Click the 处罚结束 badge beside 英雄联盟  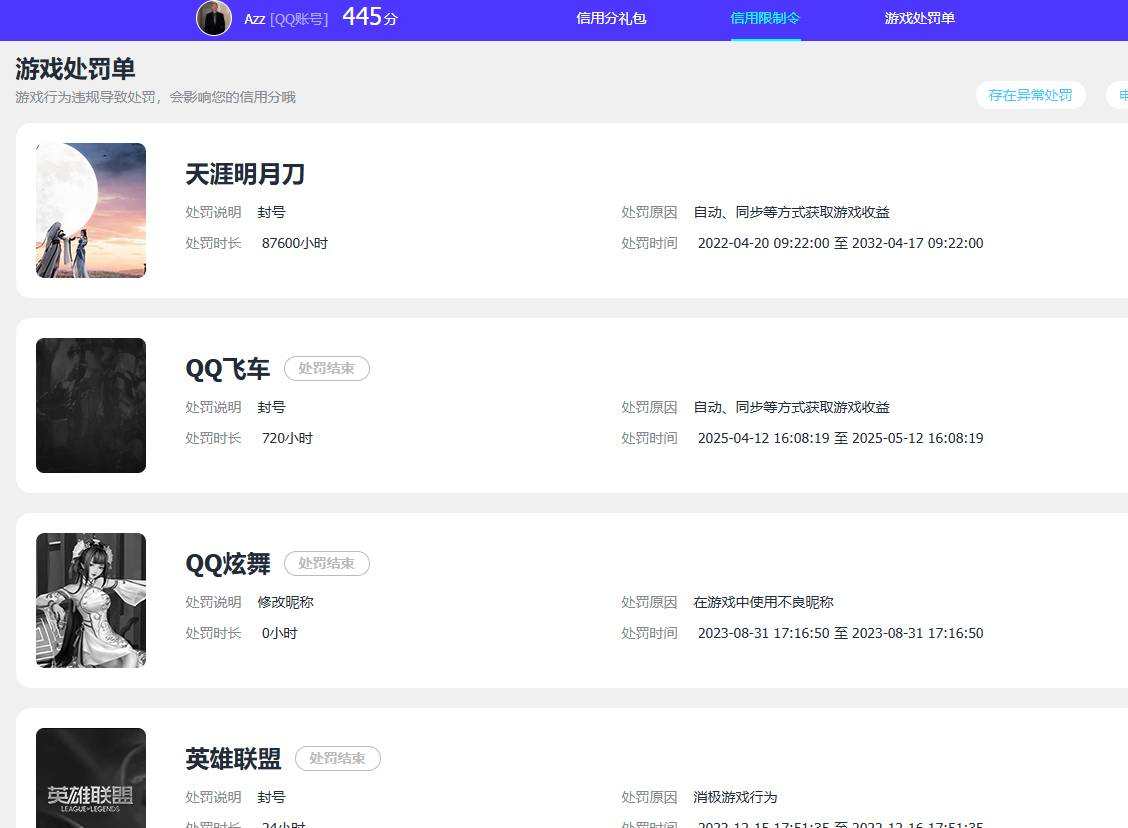tap(337, 758)
